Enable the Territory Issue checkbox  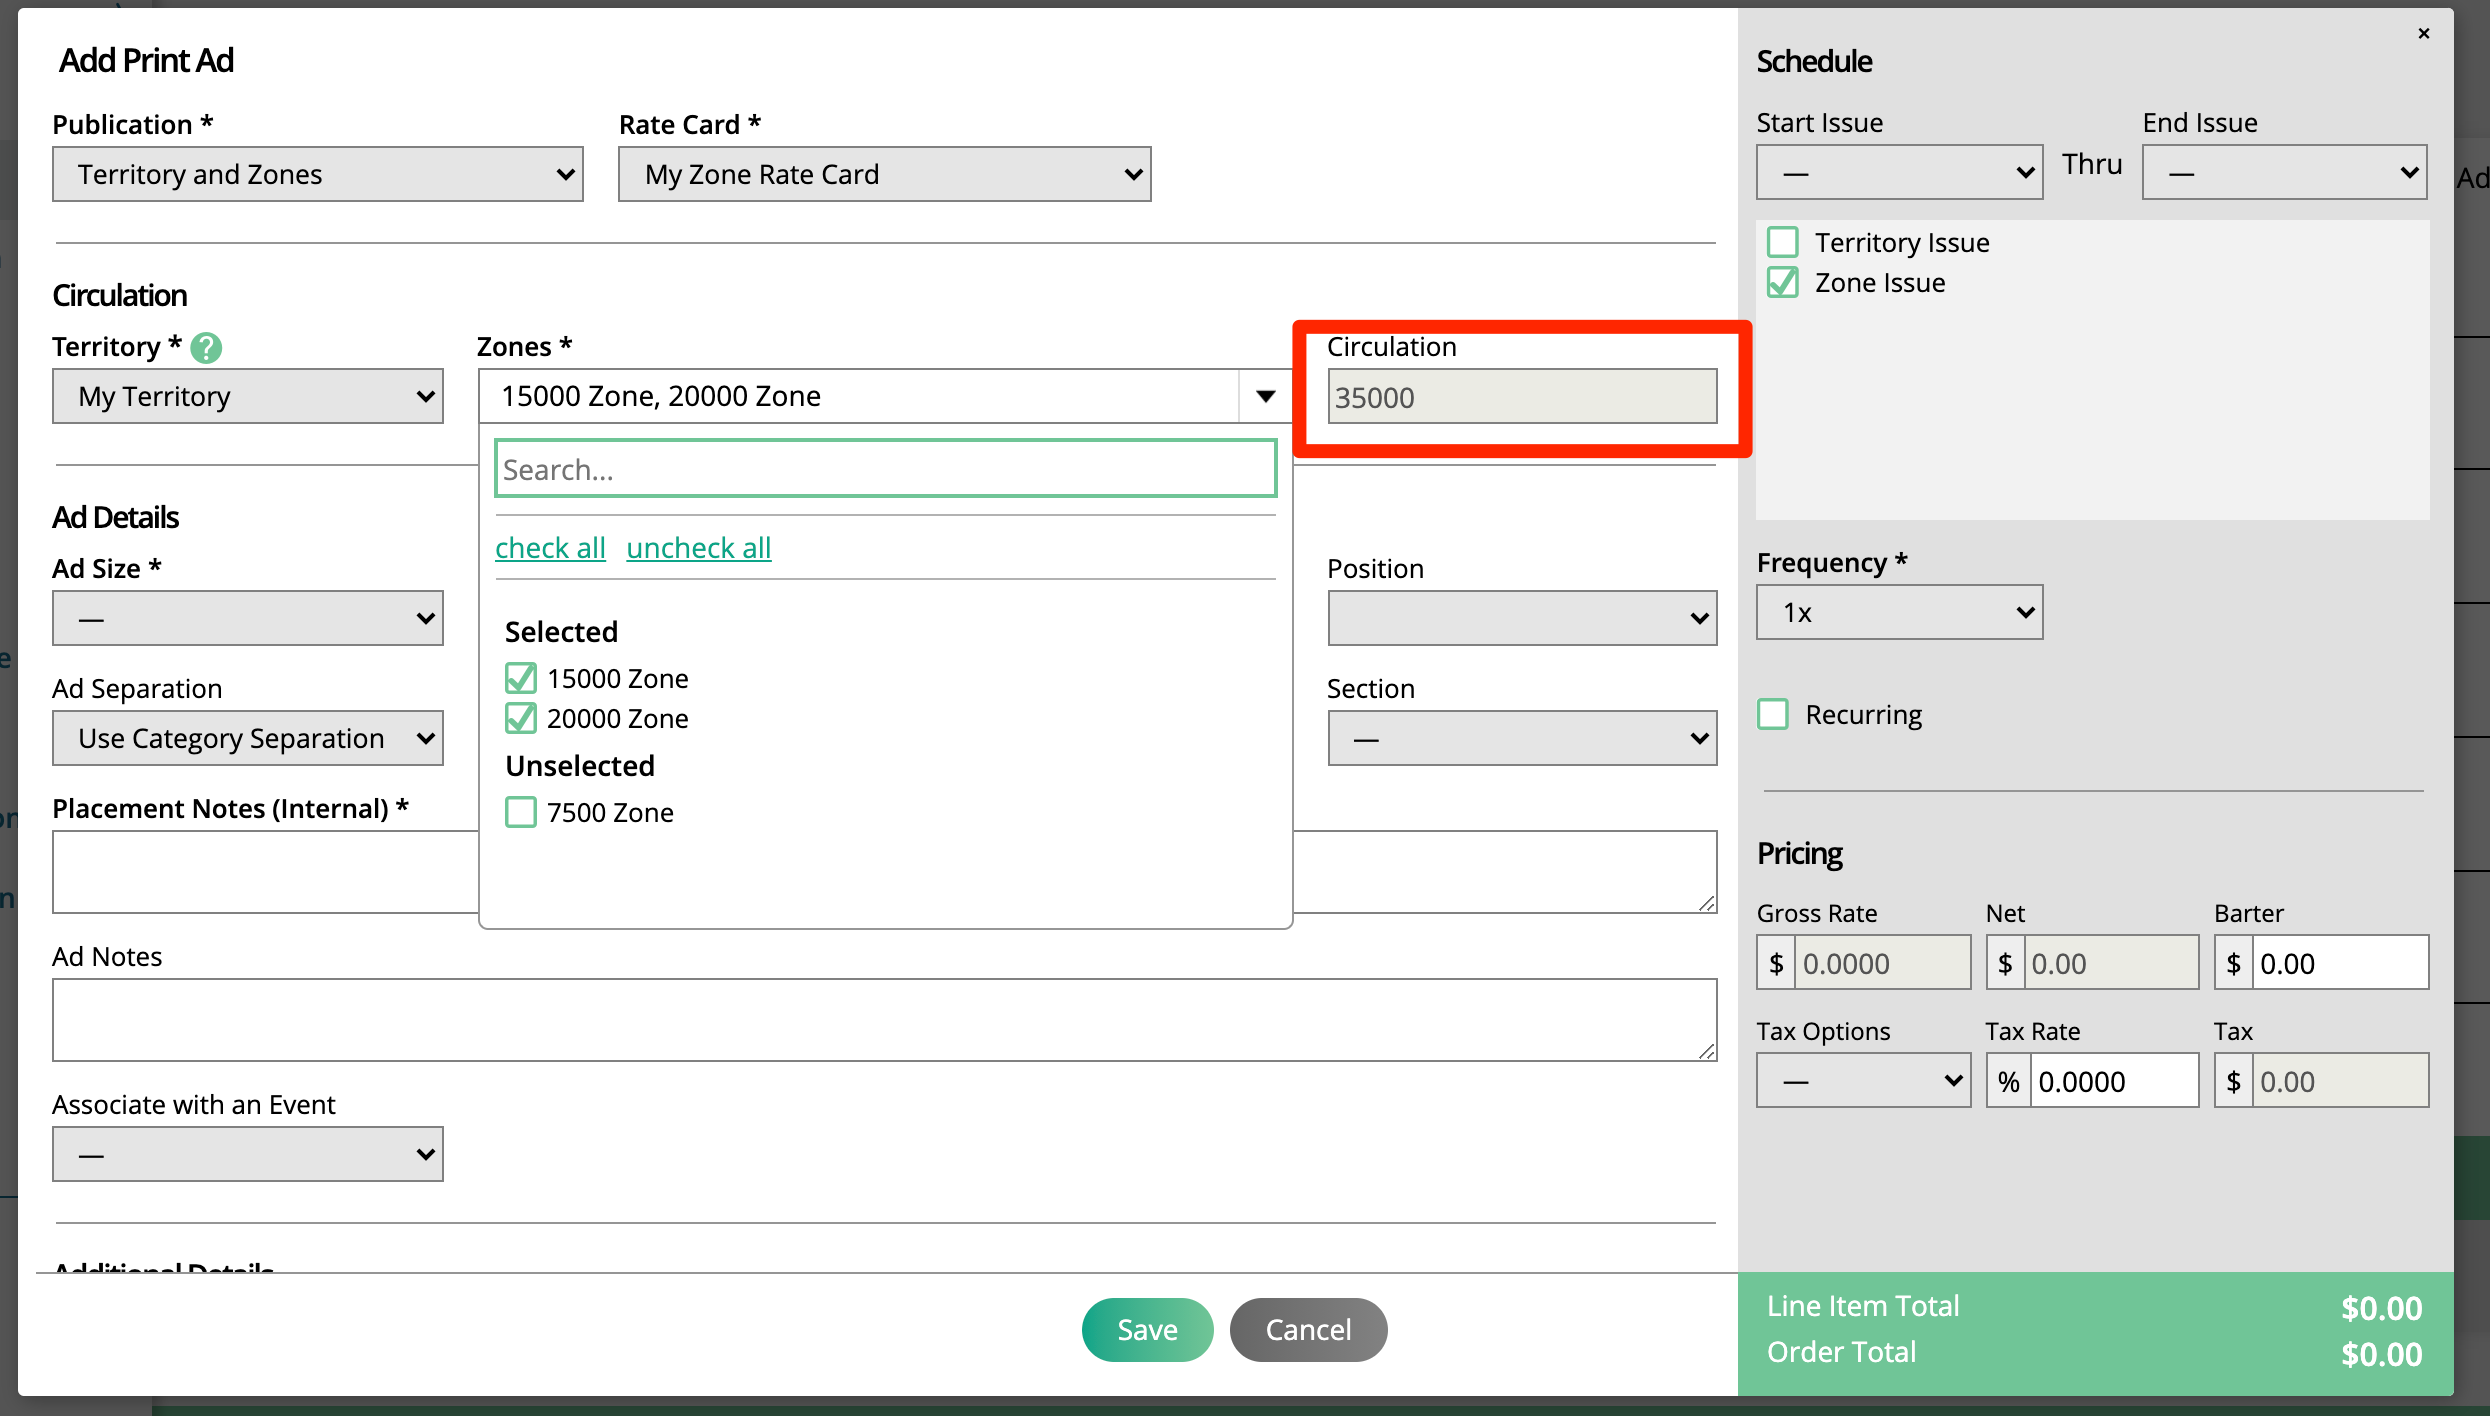coord(1782,243)
